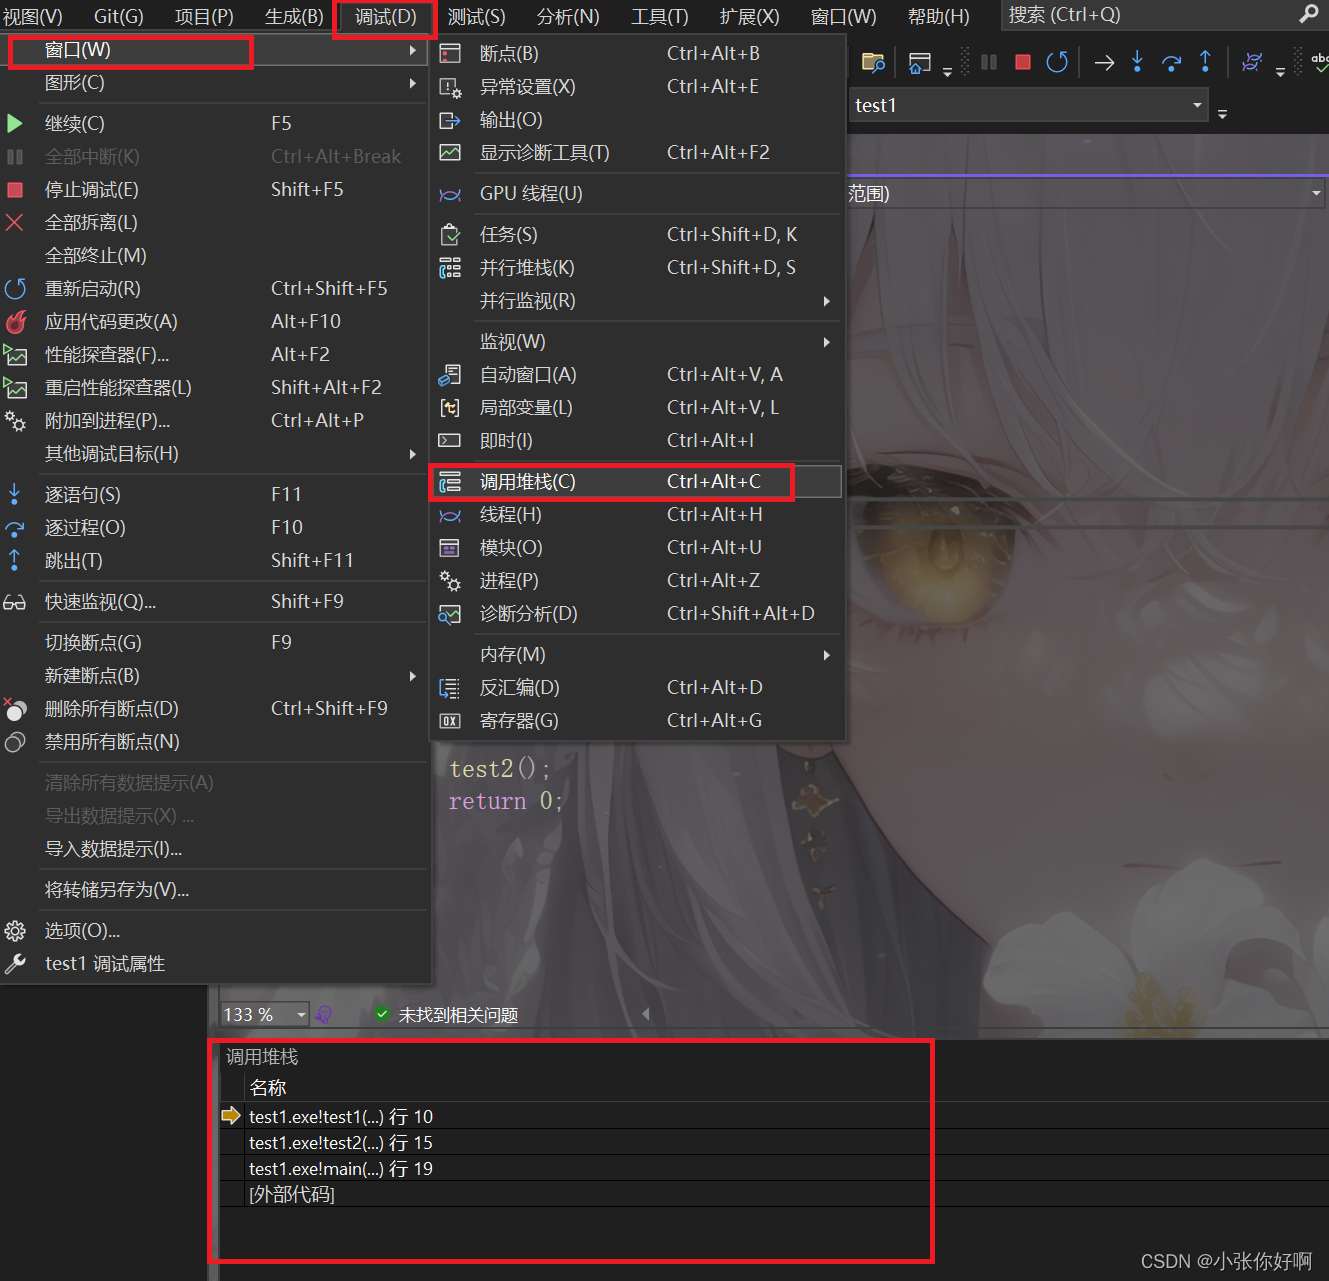Click the diagnostic tools icon in submenu
Screen dimensions: 1329x1281
450,153
